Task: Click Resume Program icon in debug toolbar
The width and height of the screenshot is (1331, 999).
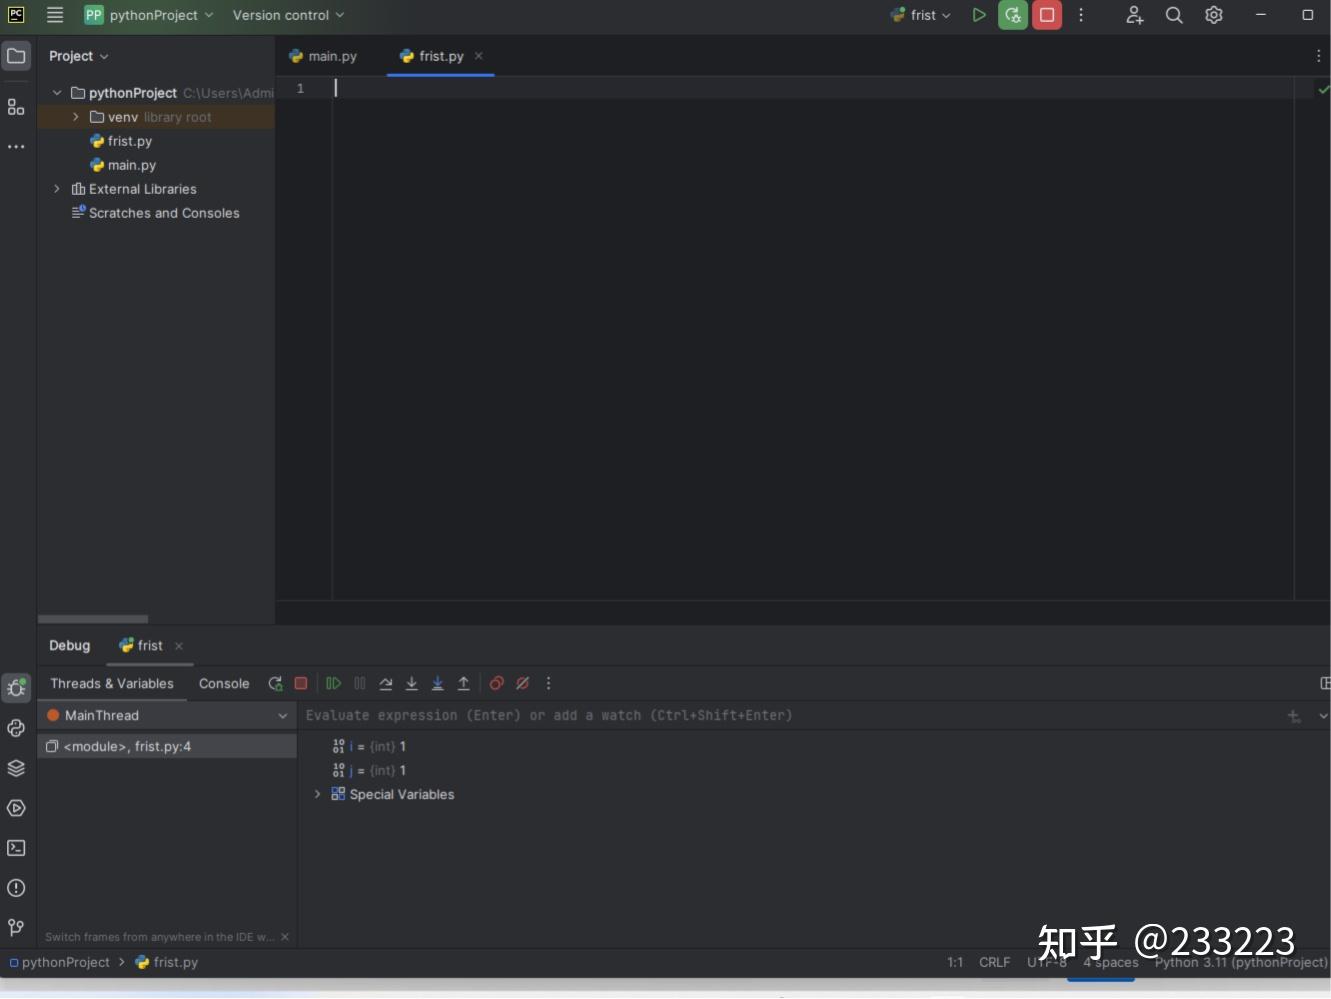Action: [x=334, y=684]
